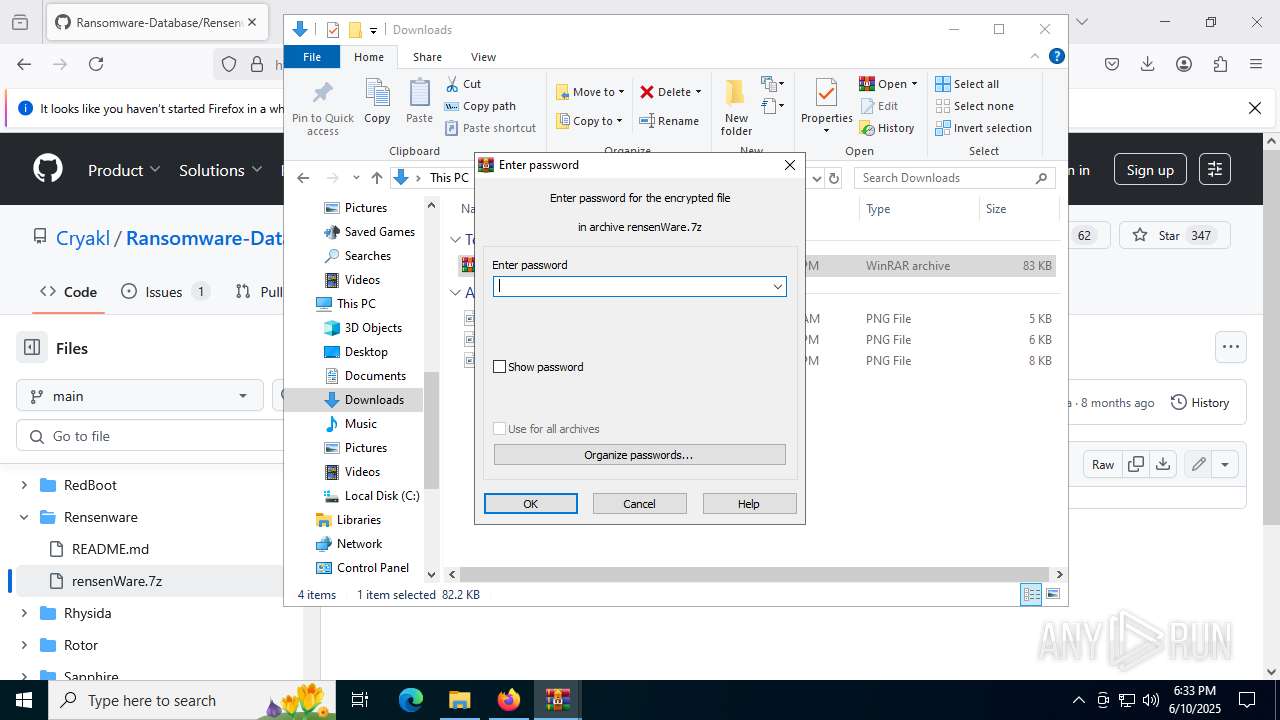Switch to large icons view in Explorer
Viewport: 1280px width, 720px height.
[x=1053, y=594]
